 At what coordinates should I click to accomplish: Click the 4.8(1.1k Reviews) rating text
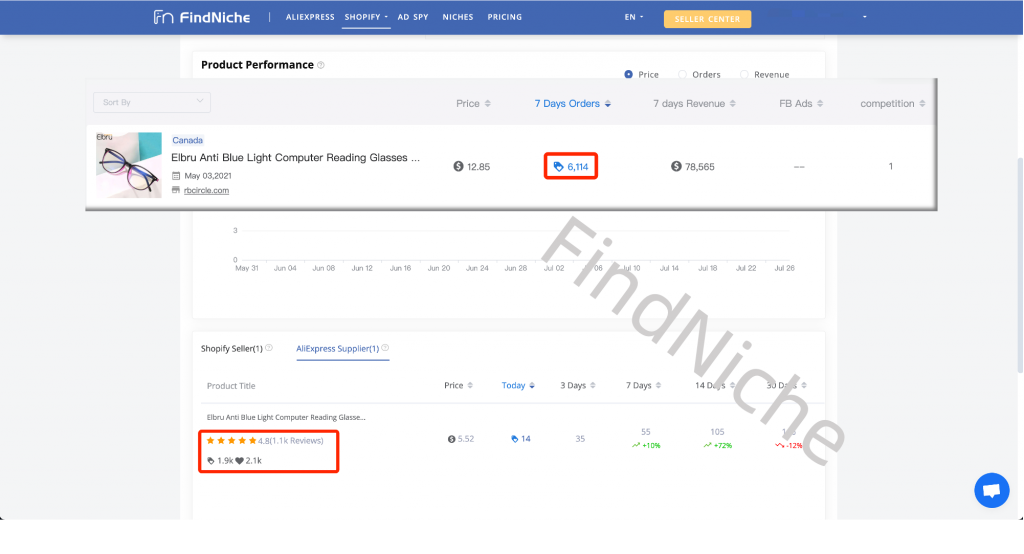click(x=291, y=441)
